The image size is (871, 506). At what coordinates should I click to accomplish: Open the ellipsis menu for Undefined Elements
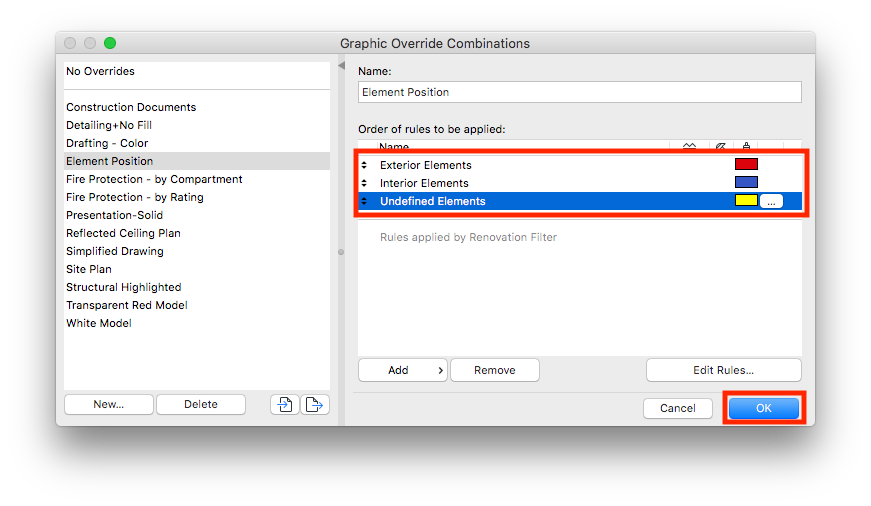coord(770,201)
